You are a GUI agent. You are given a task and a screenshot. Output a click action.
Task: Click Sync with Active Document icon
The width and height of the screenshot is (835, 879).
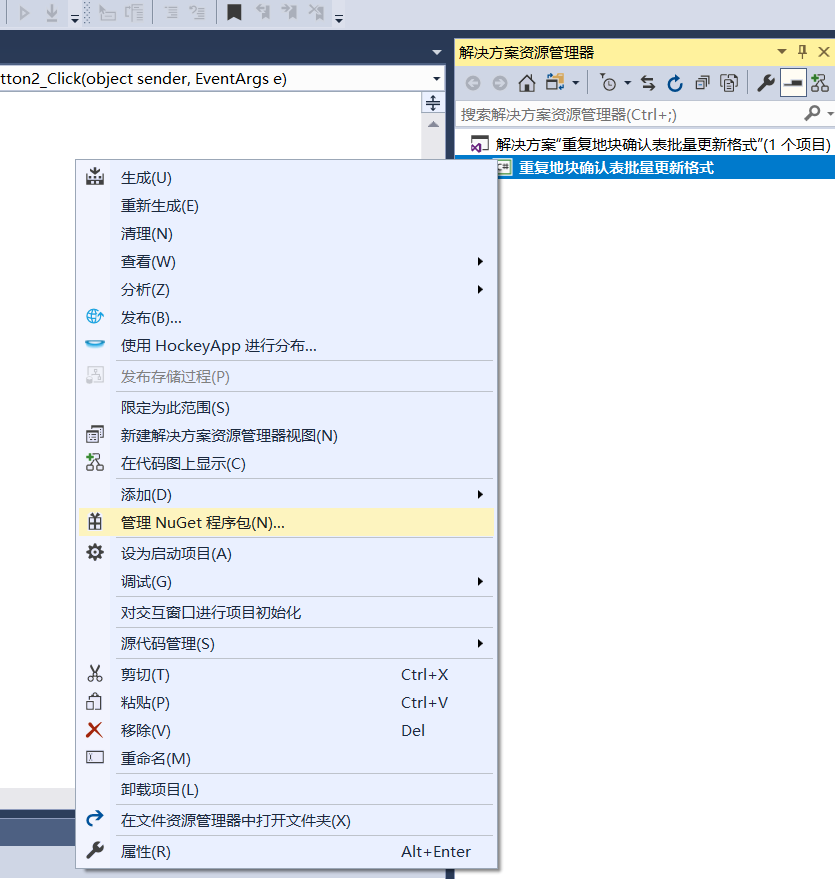[647, 82]
